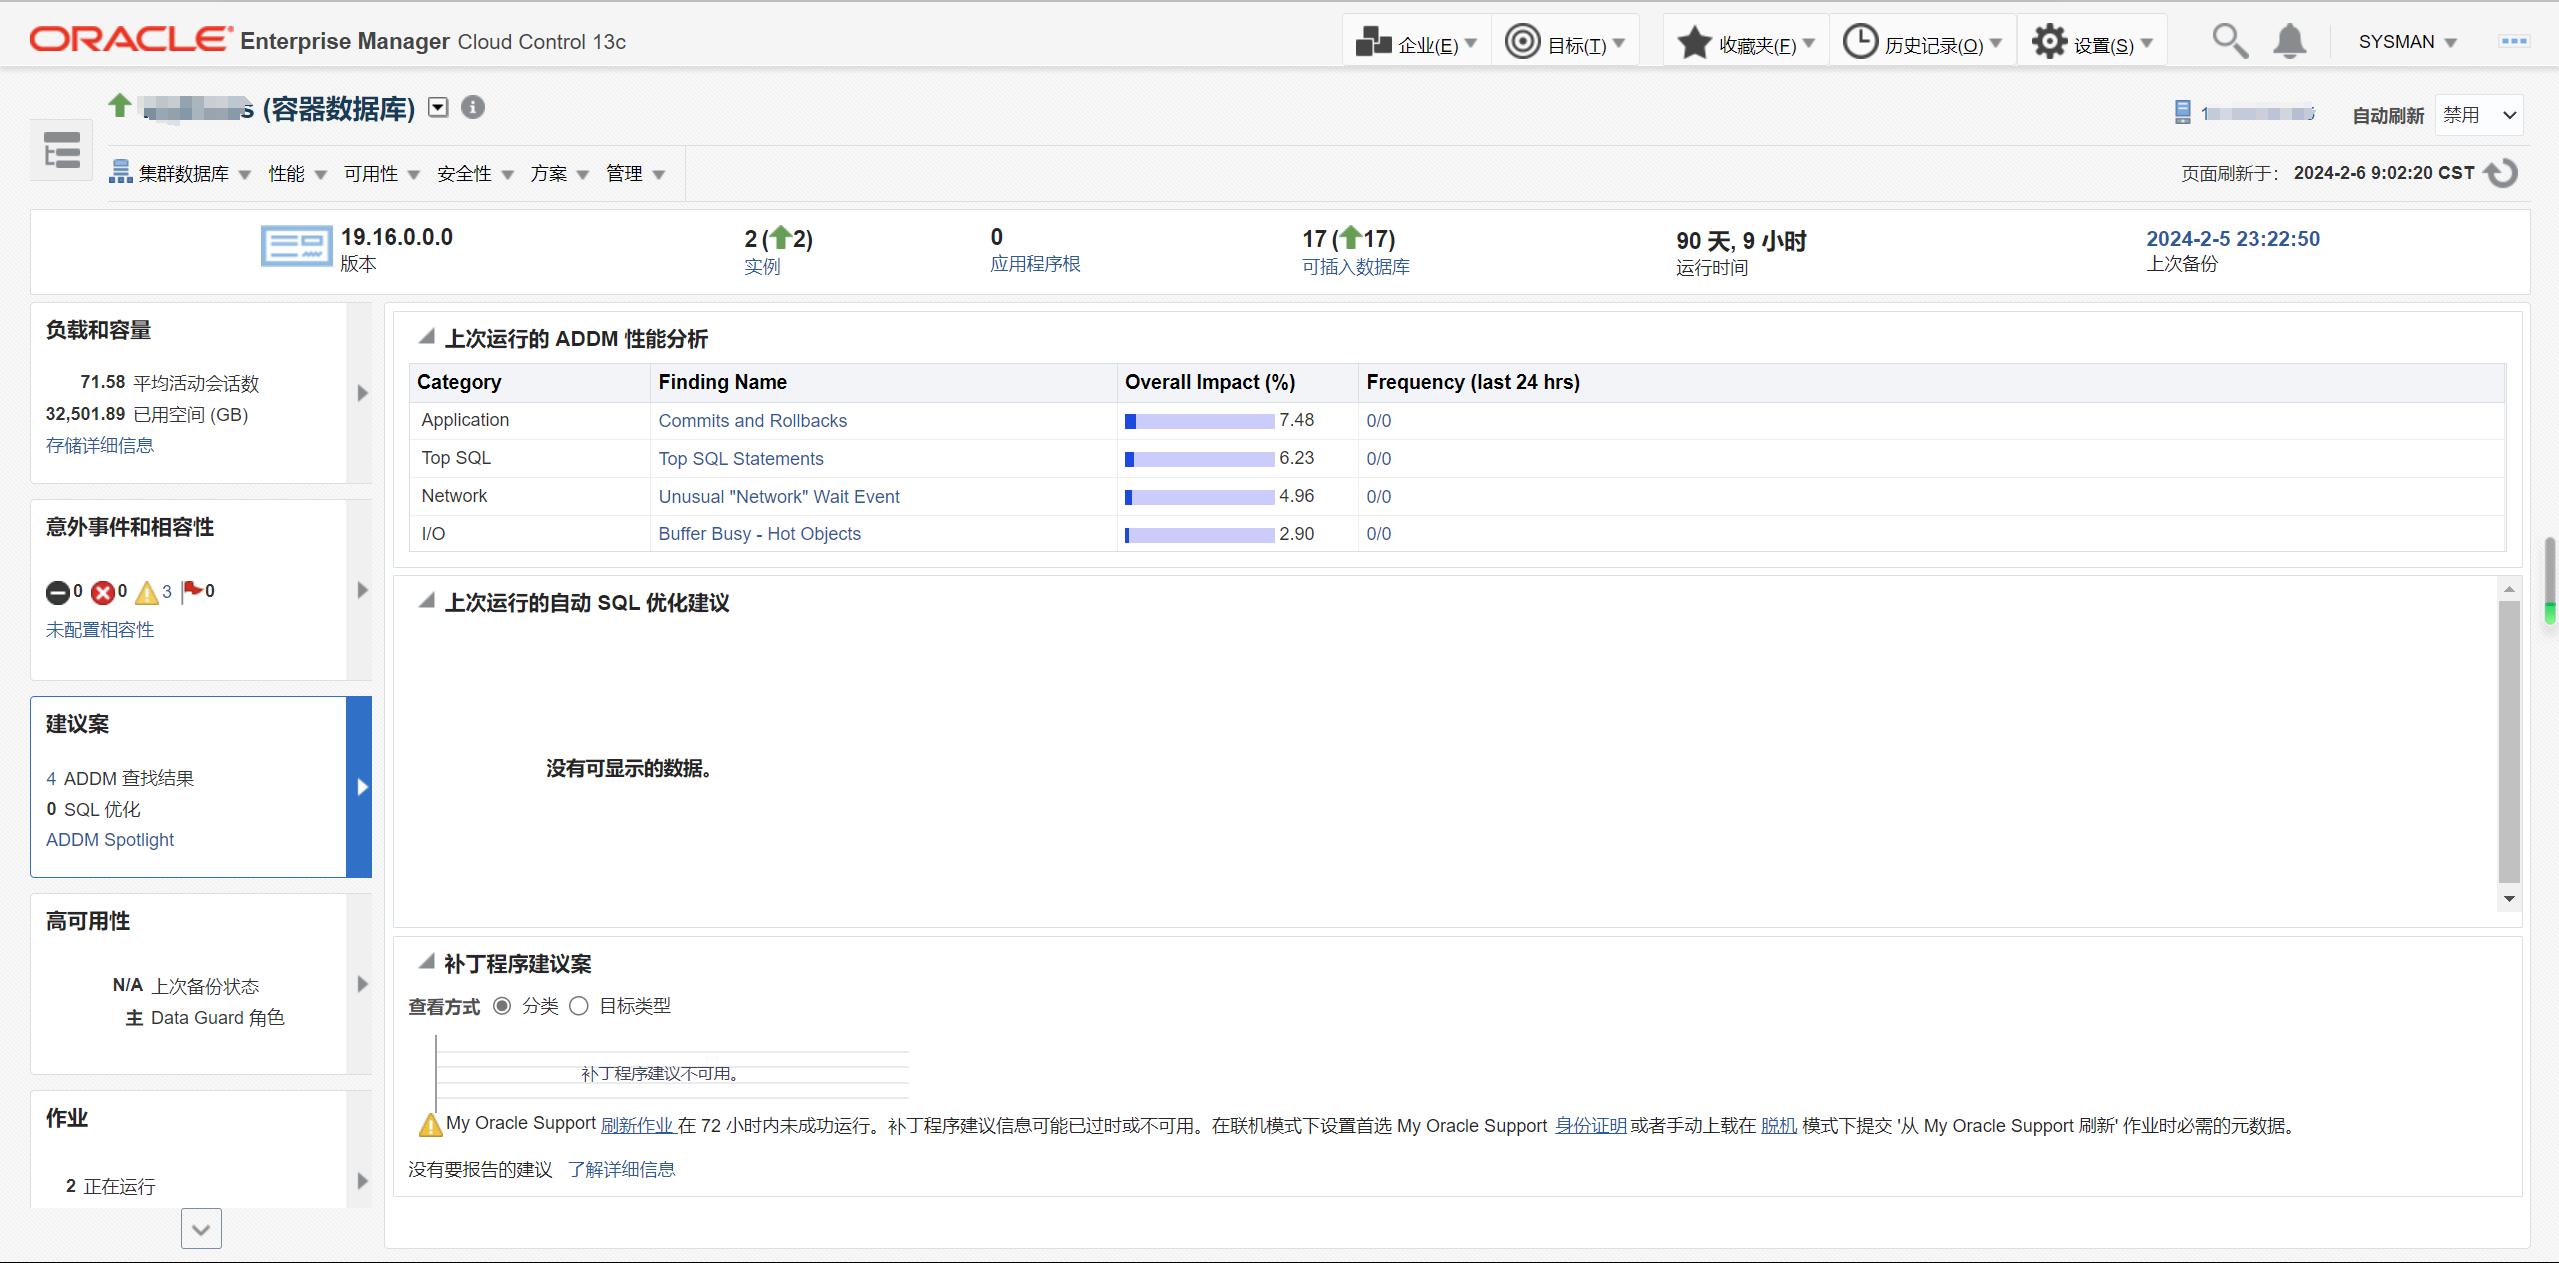Click SQL advice panel scroll down arrow
This screenshot has height=1263, width=2559.
coord(2508,899)
